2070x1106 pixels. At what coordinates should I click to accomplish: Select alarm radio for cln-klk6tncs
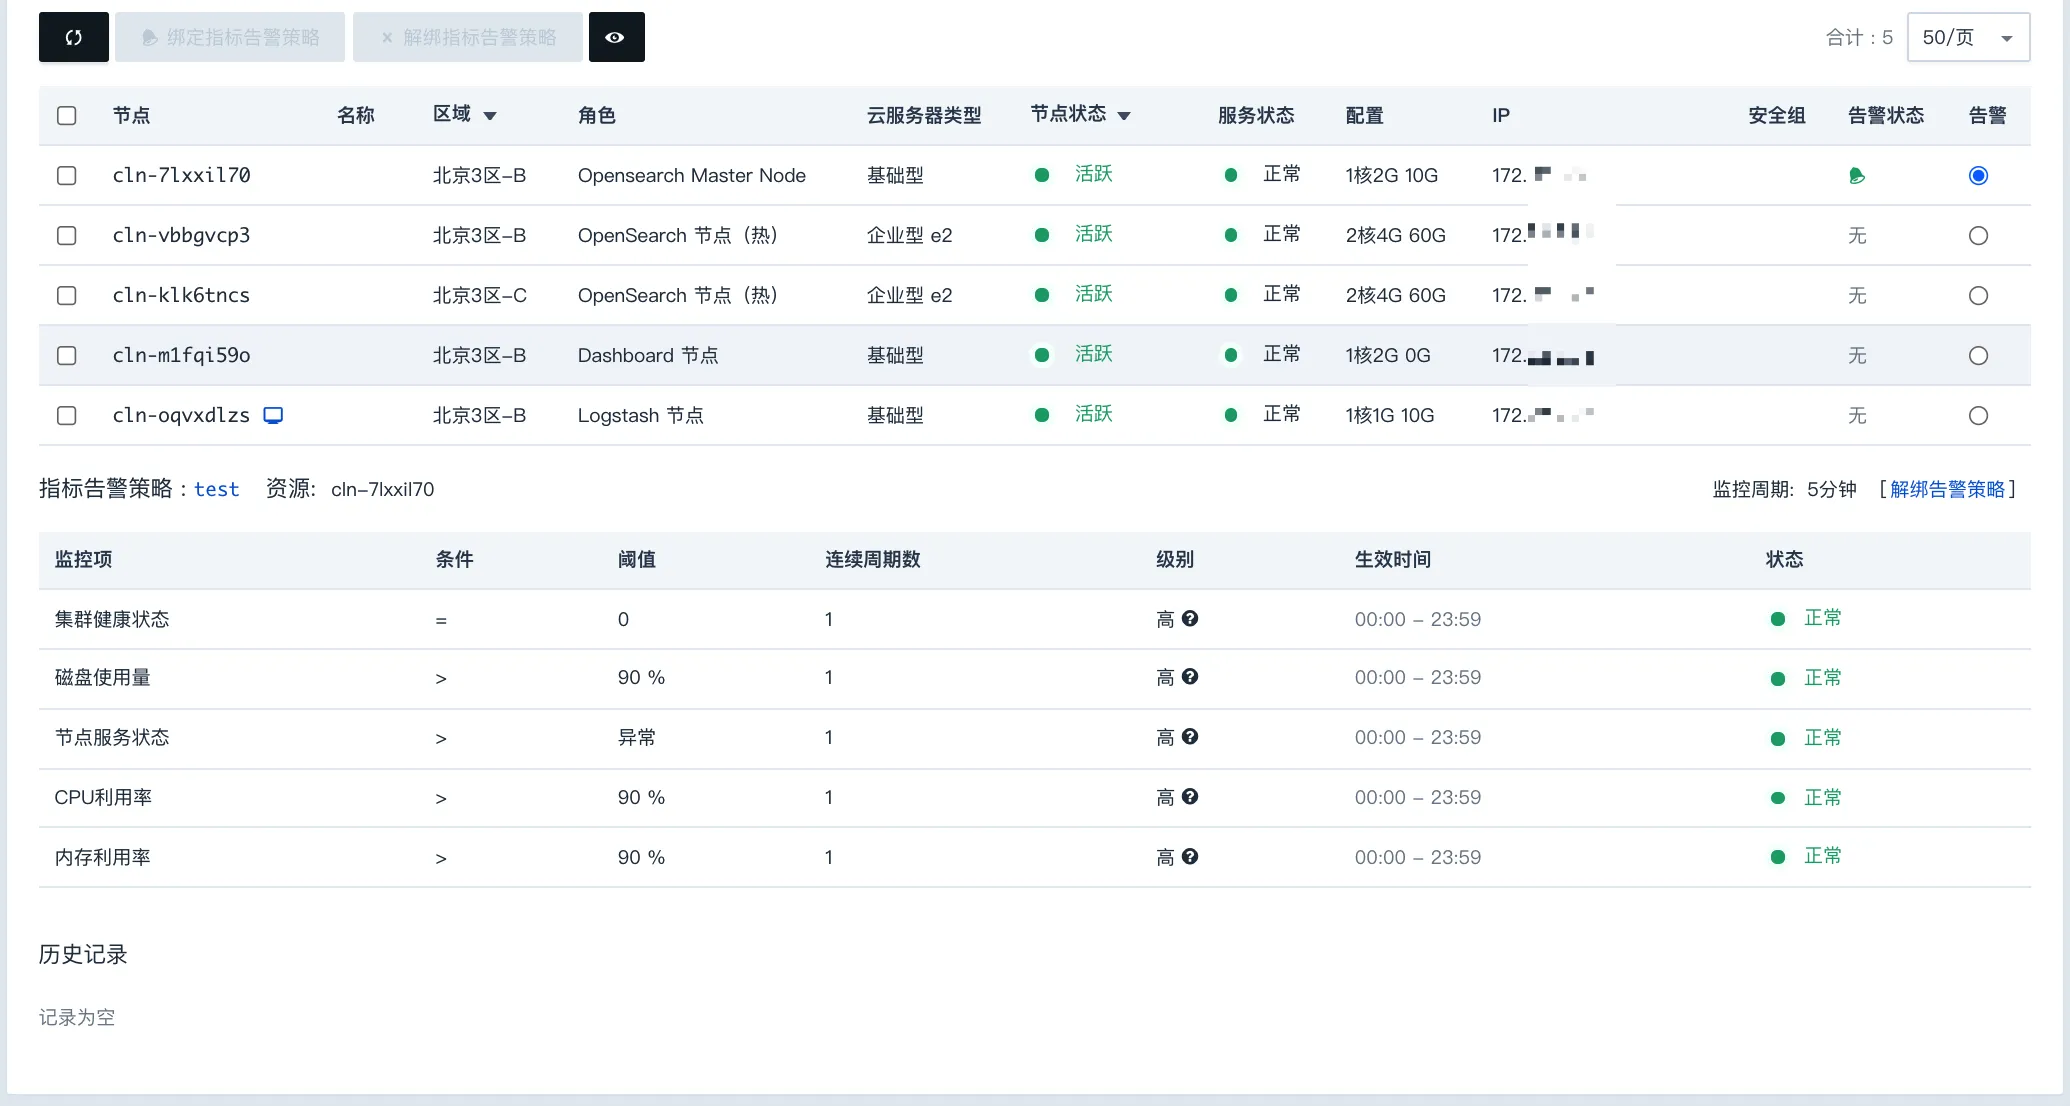1978,295
